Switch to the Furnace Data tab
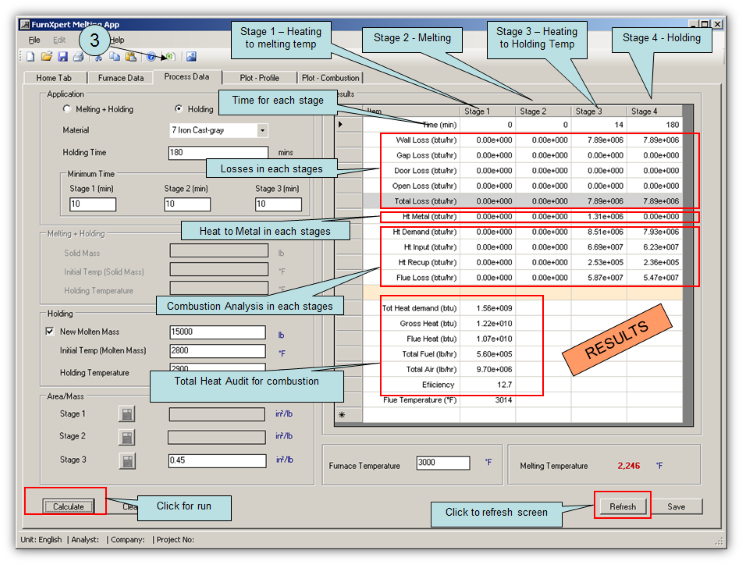This screenshot has height=565, width=743. (x=121, y=78)
